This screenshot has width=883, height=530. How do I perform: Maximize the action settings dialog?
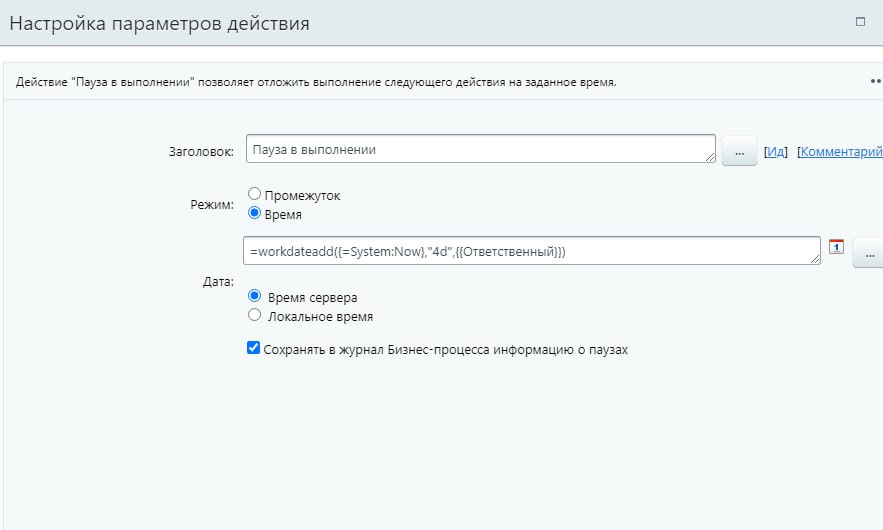coord(860,21)
